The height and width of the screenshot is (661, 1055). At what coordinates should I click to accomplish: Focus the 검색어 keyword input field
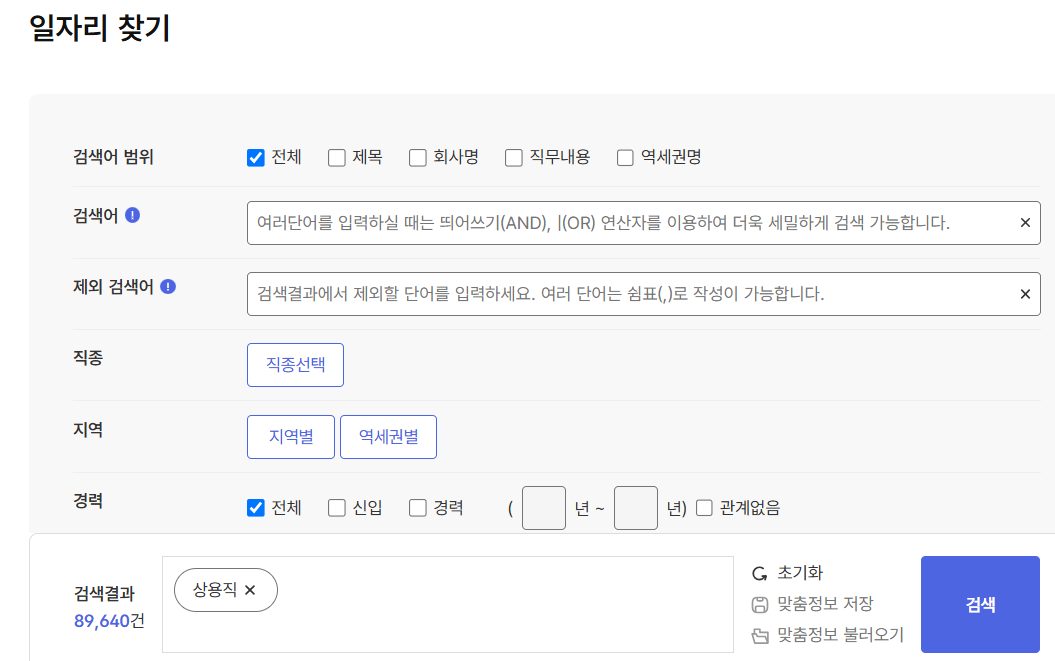(x=643, y=223)
